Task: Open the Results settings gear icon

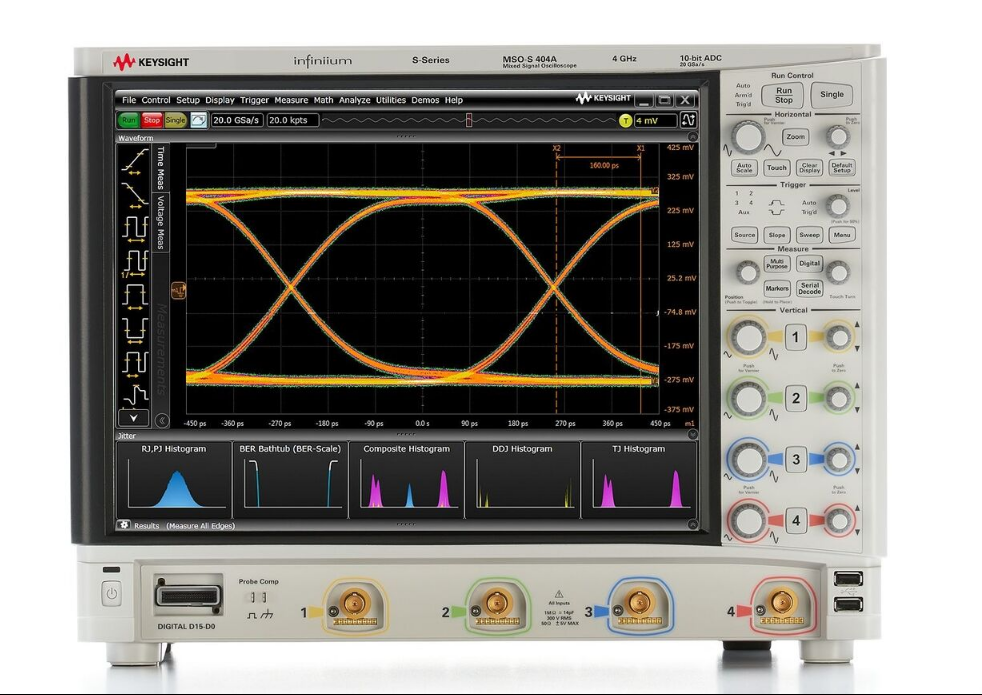Action: point(124,524)
